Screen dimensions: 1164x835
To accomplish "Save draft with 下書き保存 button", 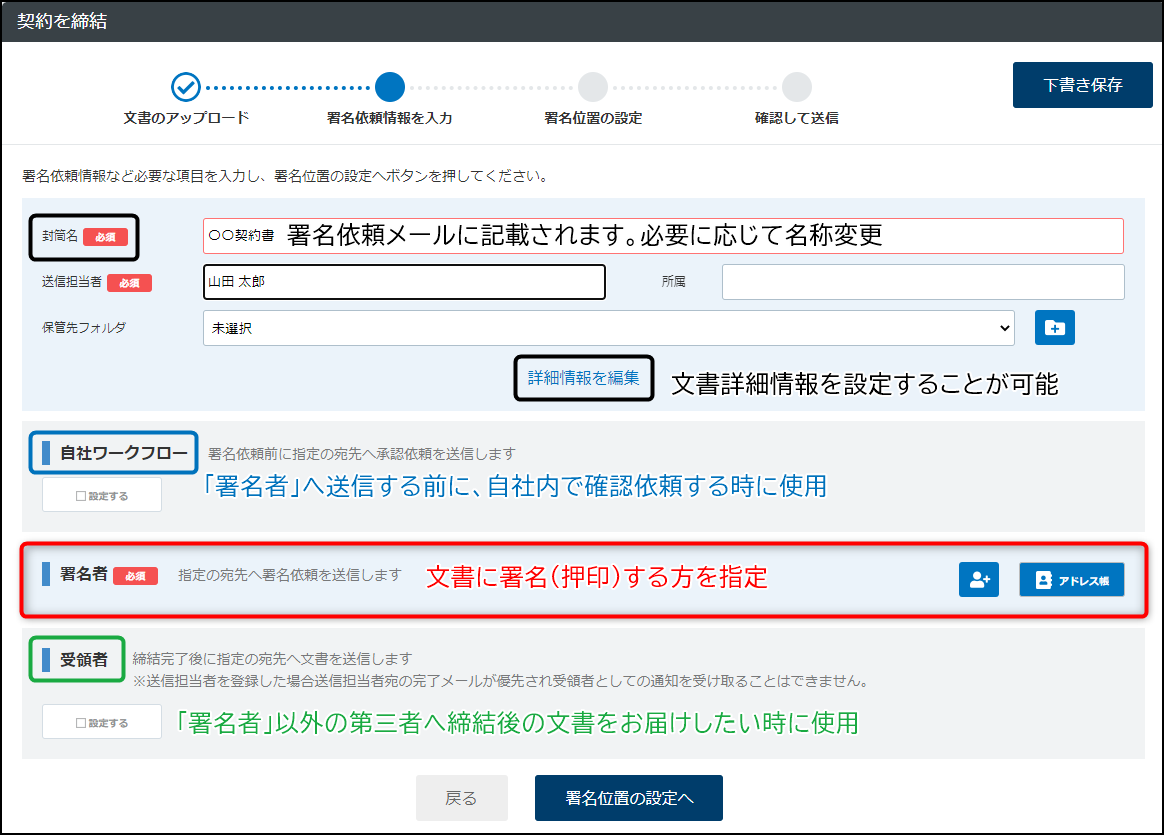I will 1083,85.
